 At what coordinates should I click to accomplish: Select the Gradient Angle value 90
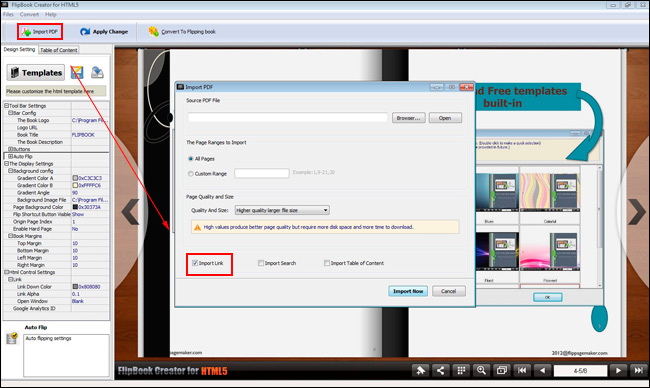point(75,193)
